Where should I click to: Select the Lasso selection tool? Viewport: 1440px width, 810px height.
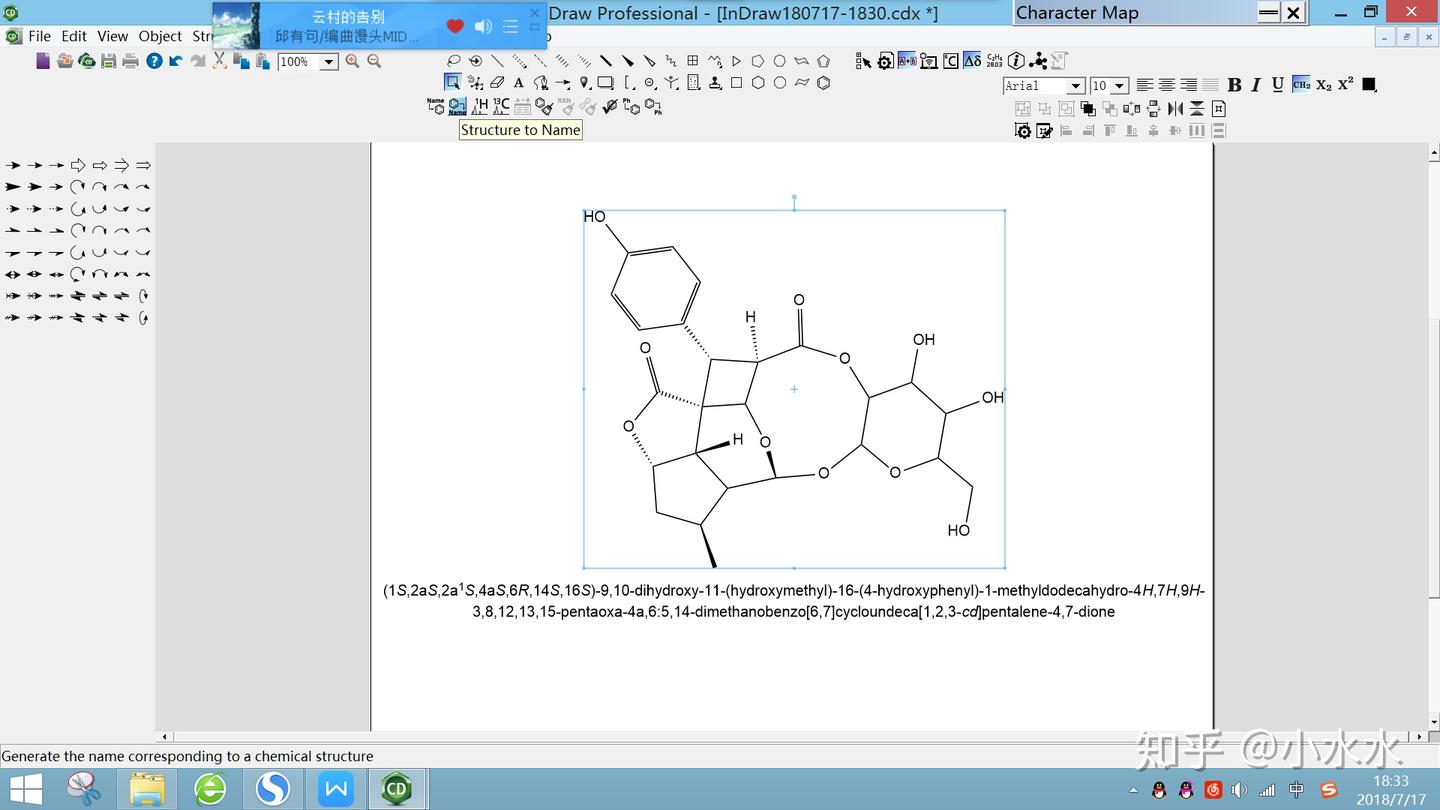(x=453, y=61)
